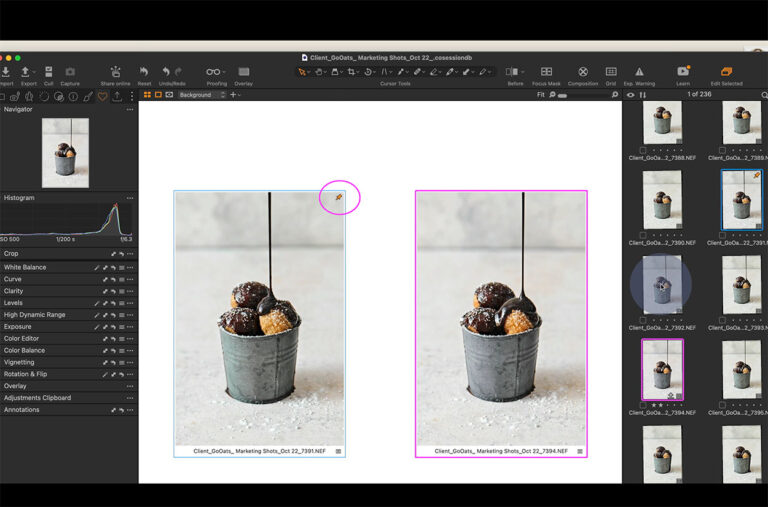Toggle Proofing glasses icon
Viewport: 768px width, 507px height.
click(x=214, y=72)
